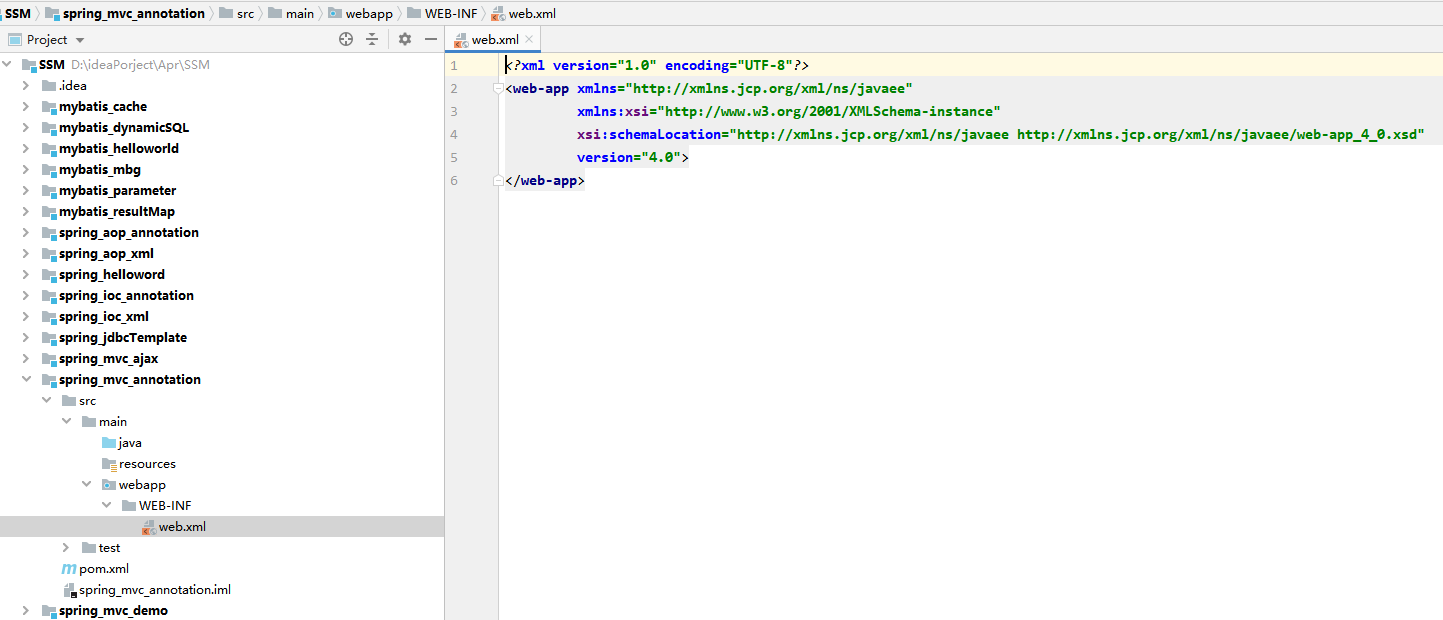The height and width of the screenshot is (620, 1443).
Task: Click webapp breadcrumb in navigation bar
Action: [360, 13]
